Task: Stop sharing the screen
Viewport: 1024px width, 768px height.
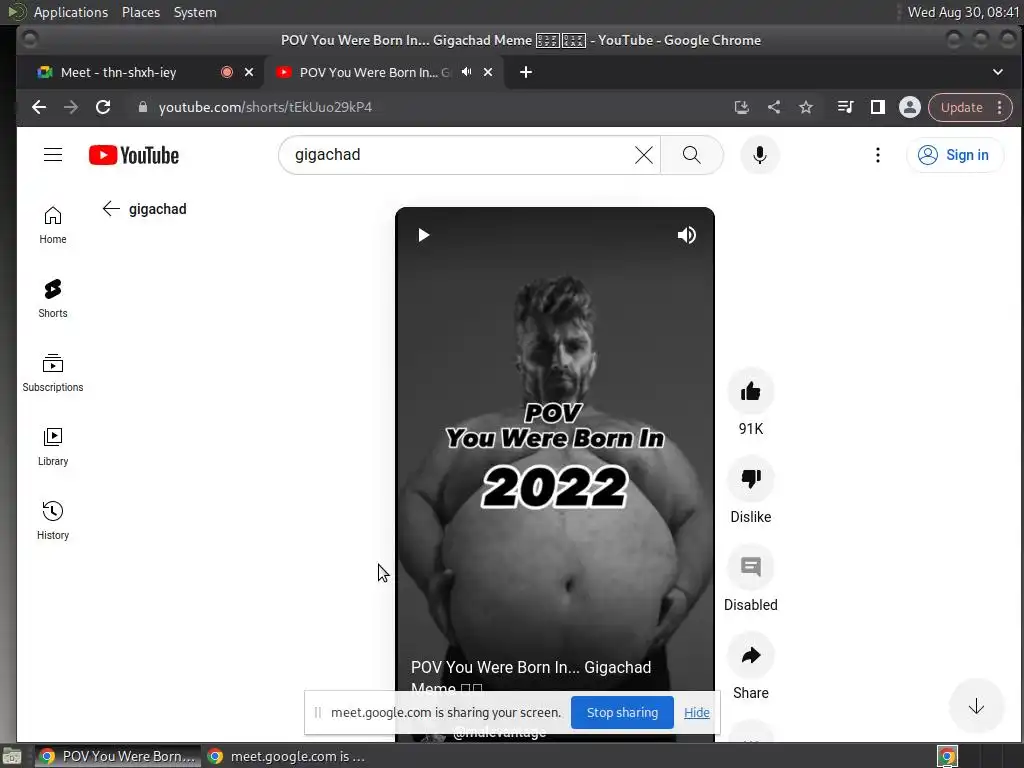Action: coord(622,712)
